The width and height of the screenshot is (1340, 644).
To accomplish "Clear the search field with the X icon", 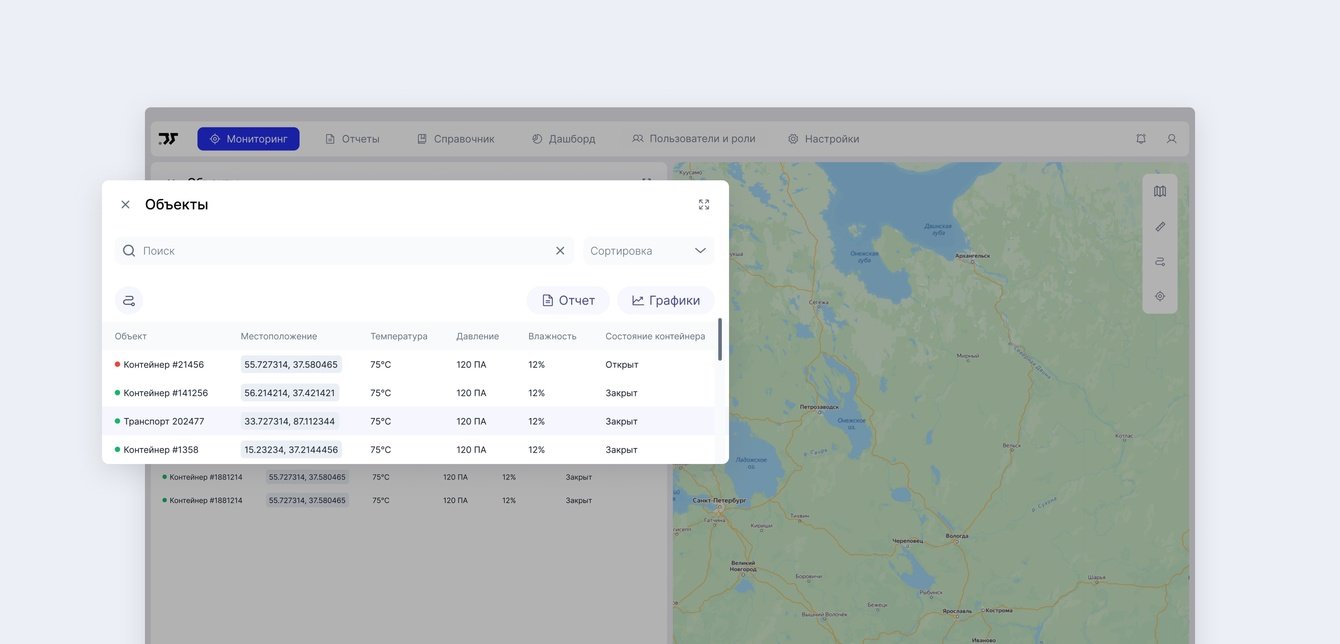I will pos(560,251).
